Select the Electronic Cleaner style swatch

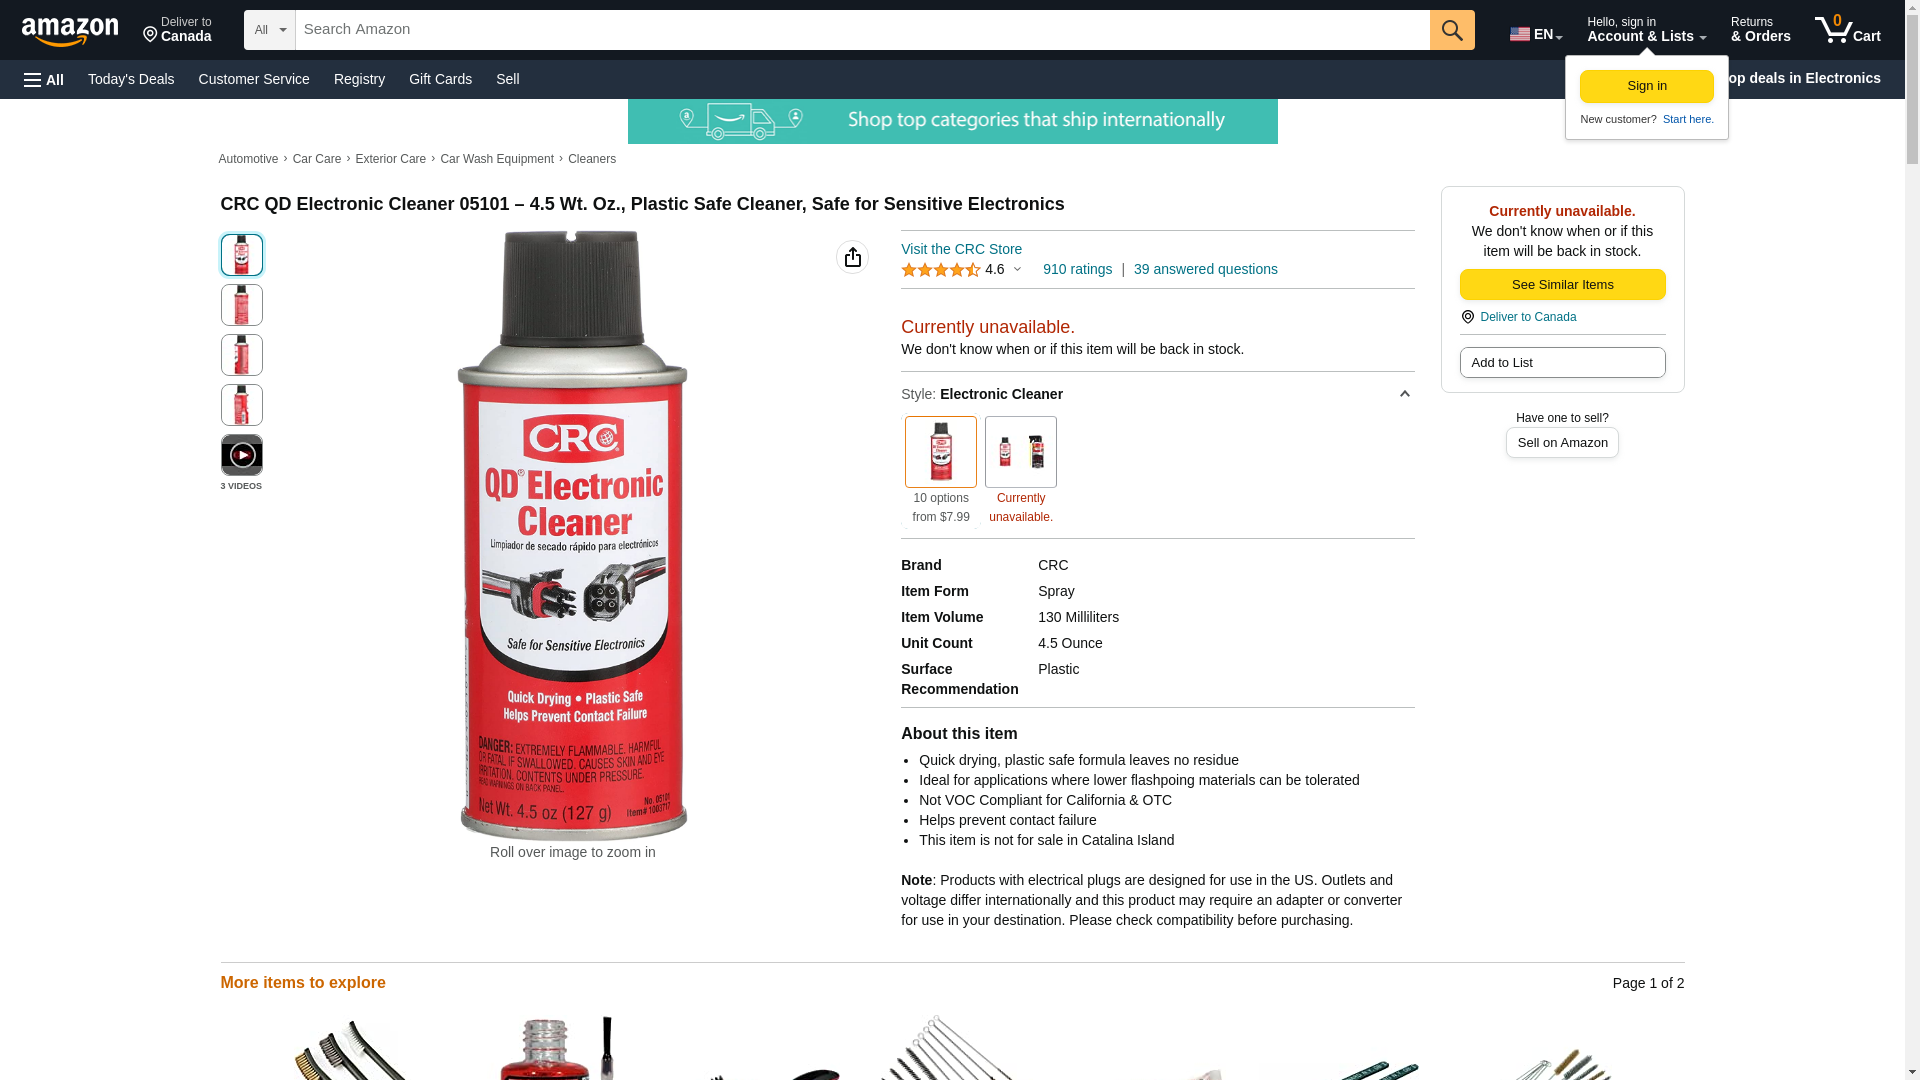click(941, 452)
